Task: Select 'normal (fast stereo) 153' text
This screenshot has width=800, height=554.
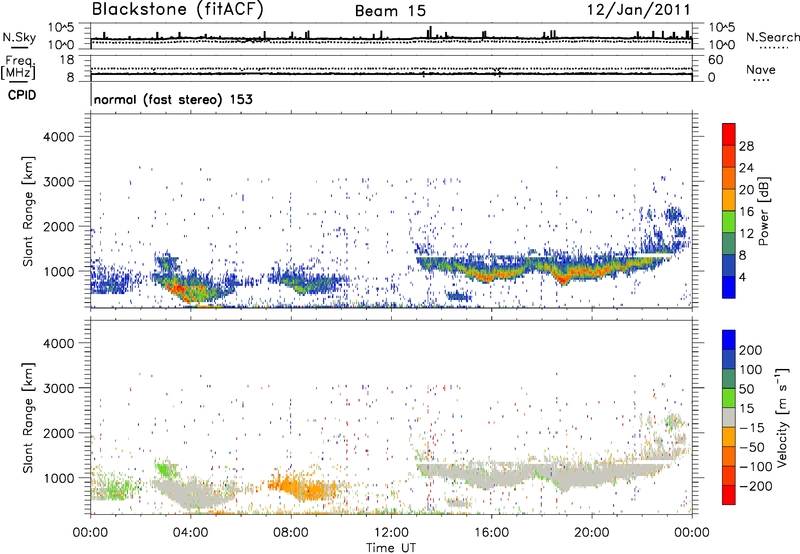Action: 173,99
